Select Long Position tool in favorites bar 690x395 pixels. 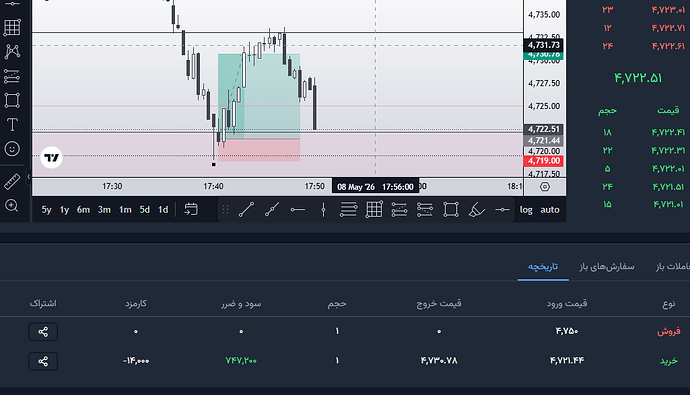pos(399,210)
